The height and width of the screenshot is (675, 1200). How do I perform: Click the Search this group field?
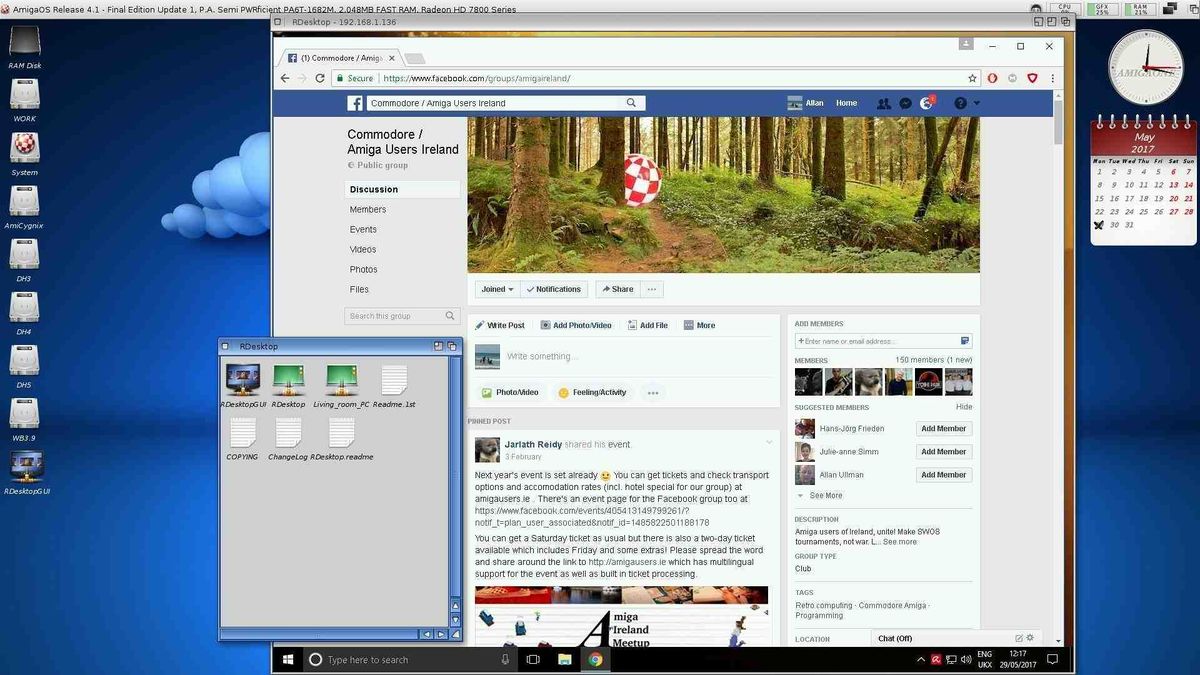[394, 316]
